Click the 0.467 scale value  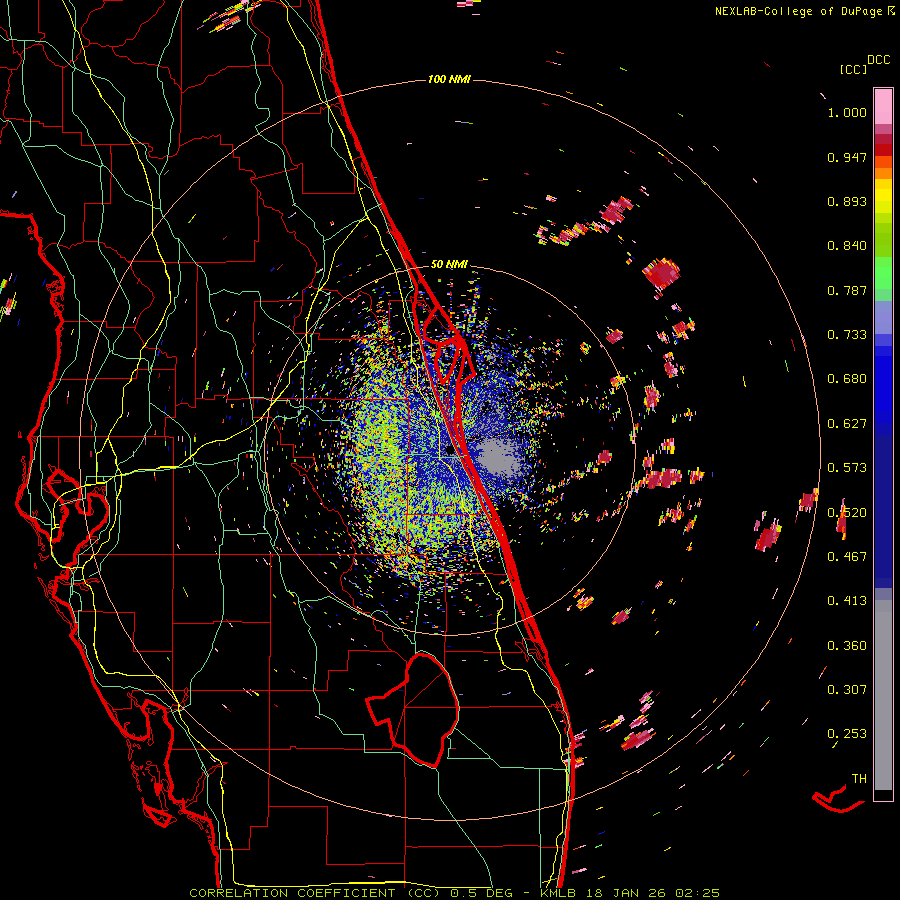(847, 557)
